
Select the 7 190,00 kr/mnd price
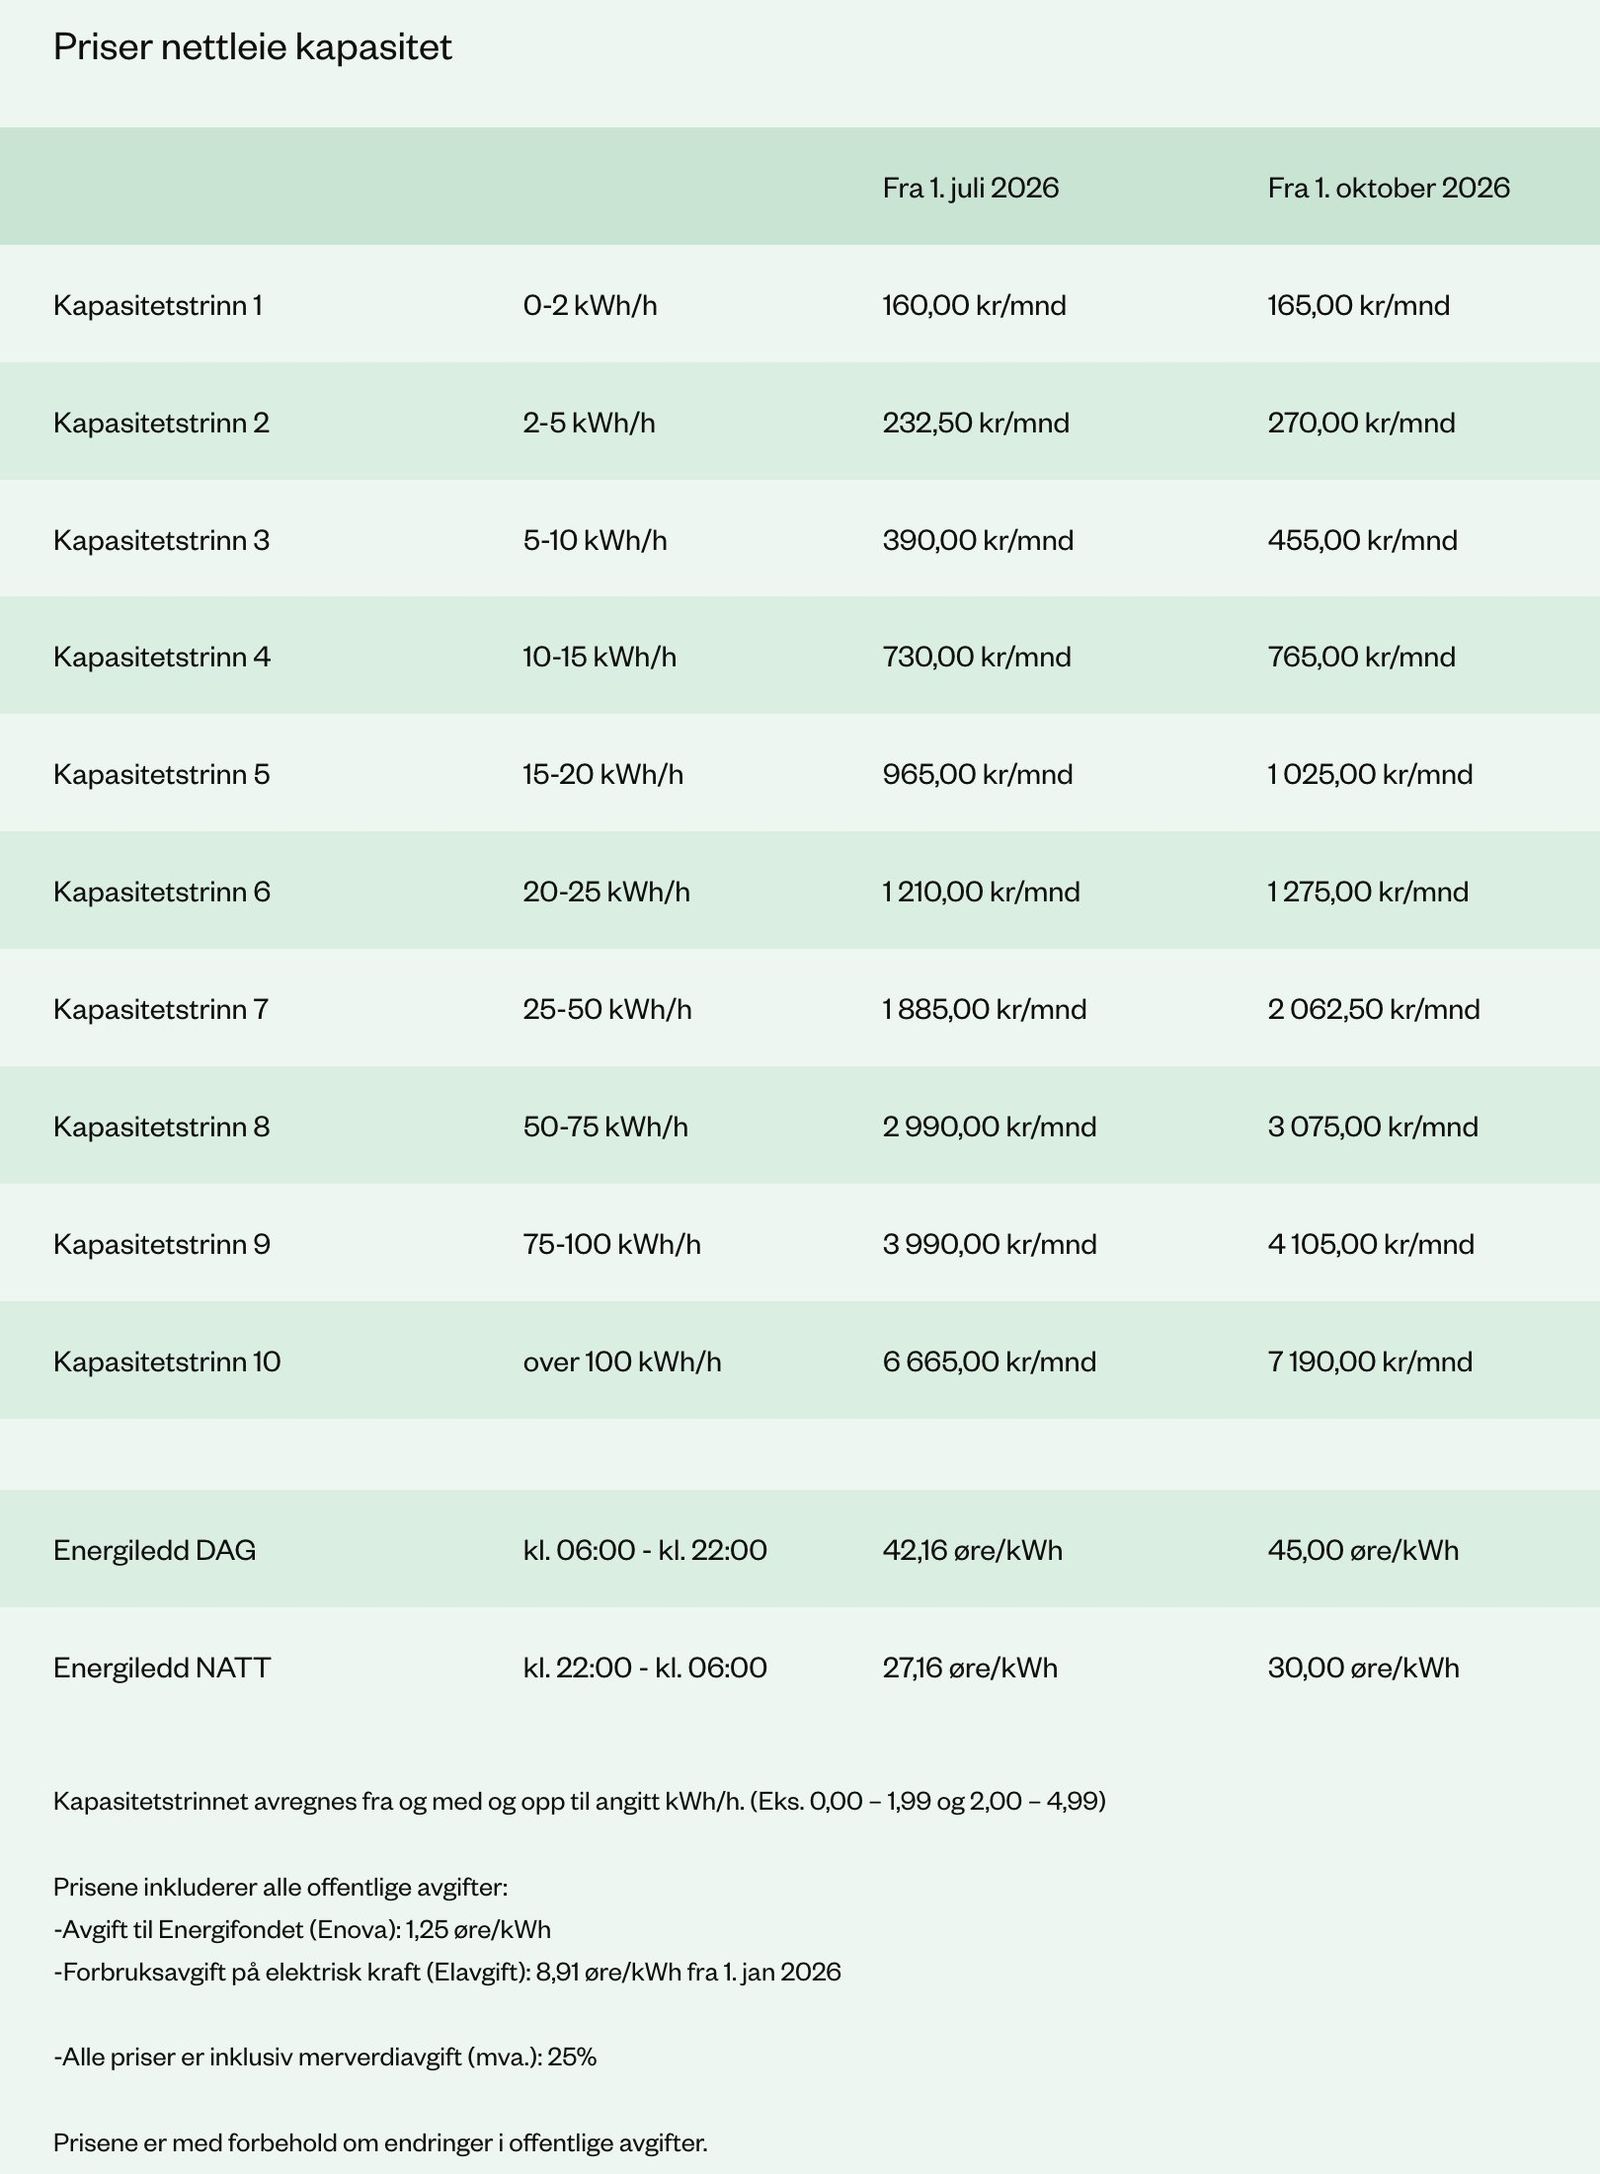pyautogui.click(x=1370, y=1362)
